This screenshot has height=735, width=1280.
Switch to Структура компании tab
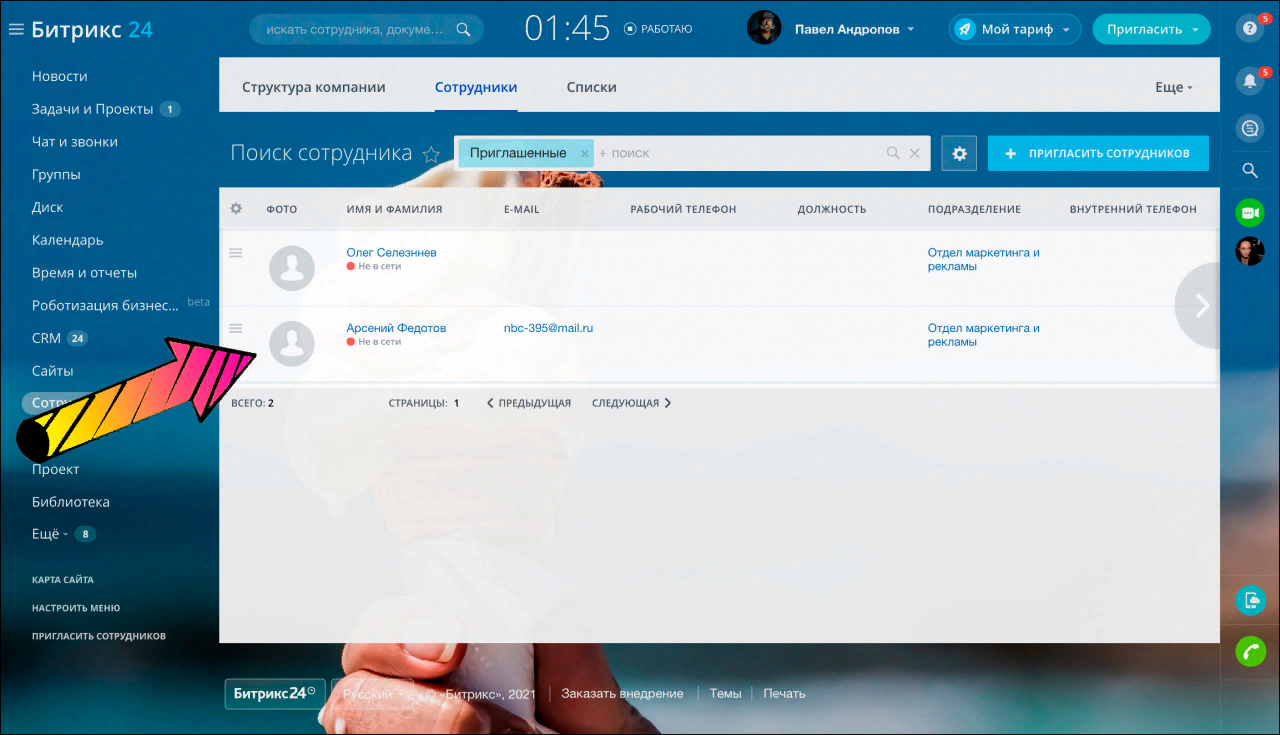click(313, 87)
